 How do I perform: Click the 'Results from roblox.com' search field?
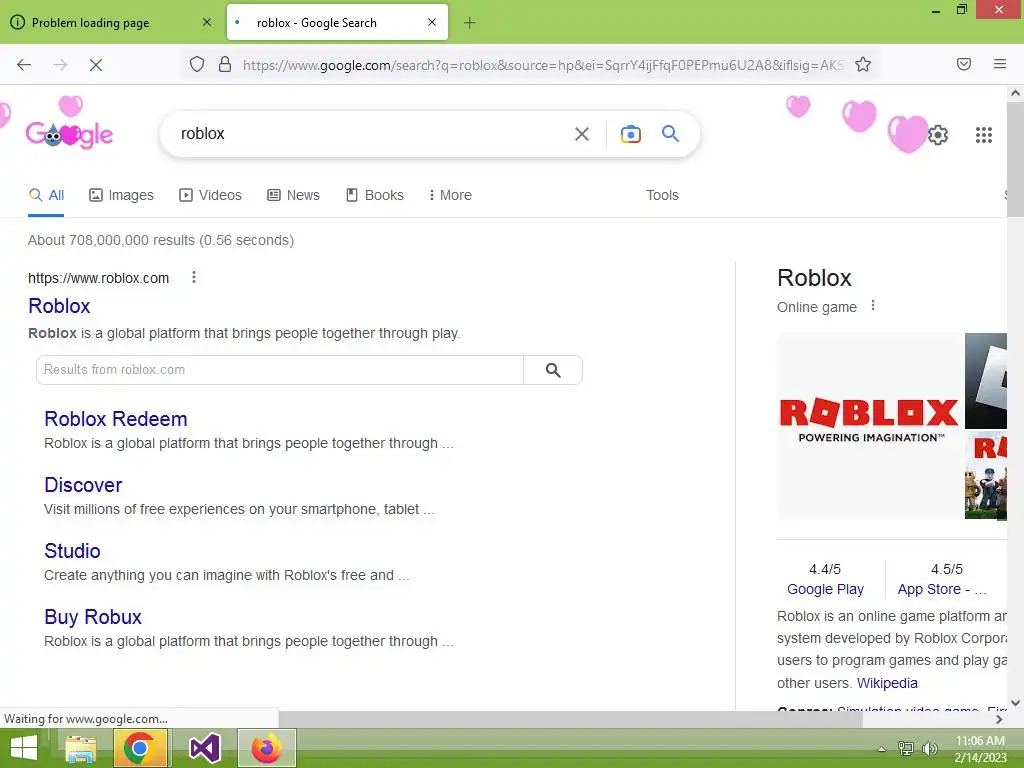[280, 370]
